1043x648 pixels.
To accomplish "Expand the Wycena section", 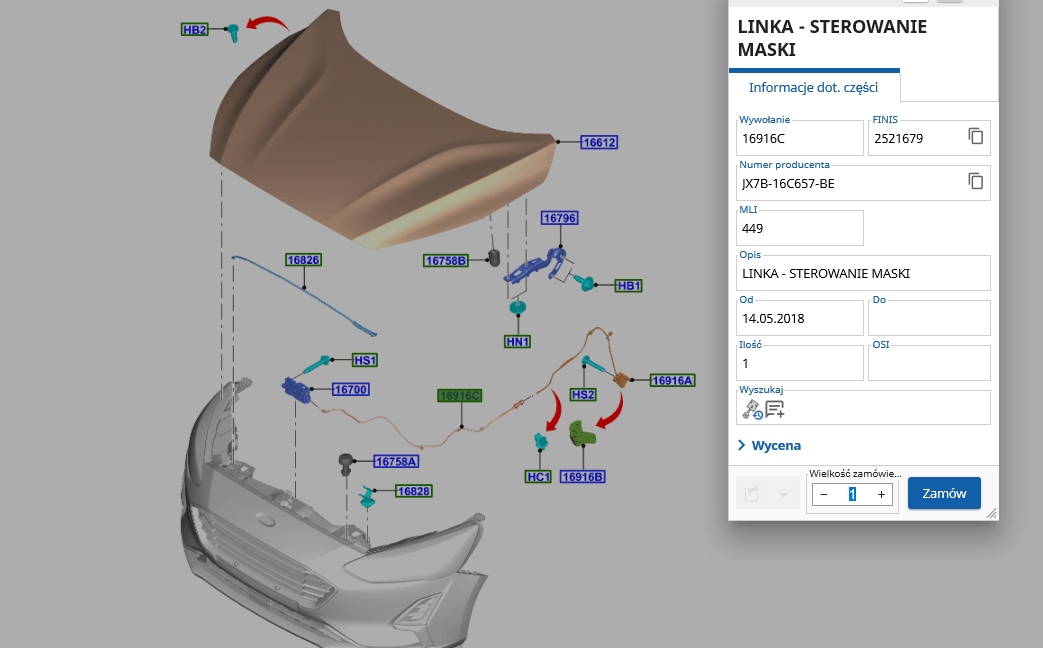I will coord(769,446).
